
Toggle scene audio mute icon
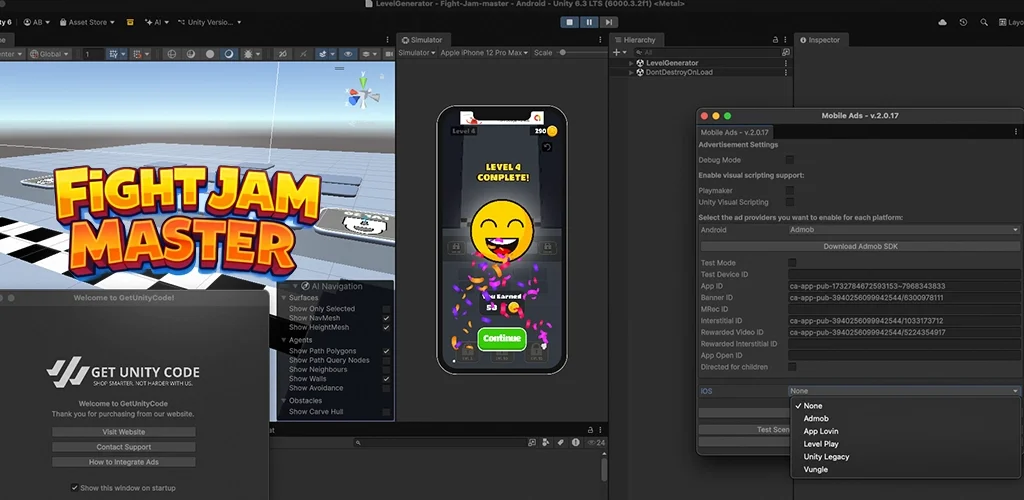pyautogui.click(x=303, y=54)
